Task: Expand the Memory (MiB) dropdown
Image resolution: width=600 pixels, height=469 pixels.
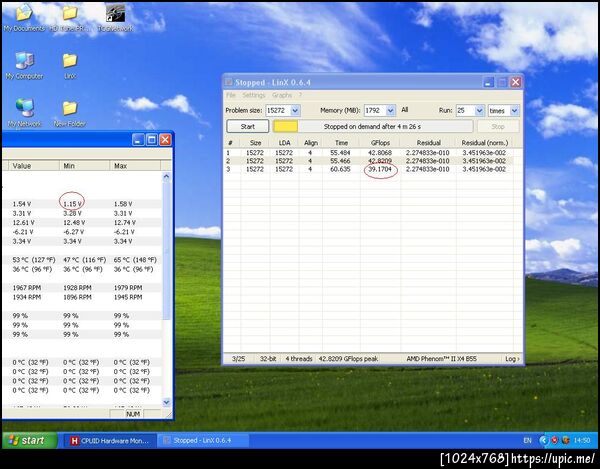Action: pos(391,111)
